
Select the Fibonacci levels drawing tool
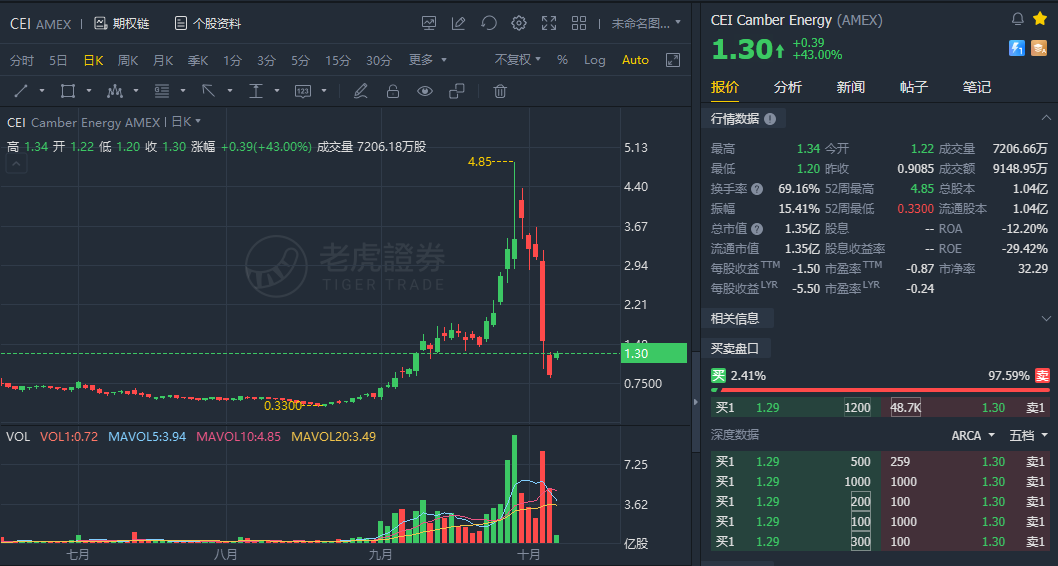click(x=162, y=91)
